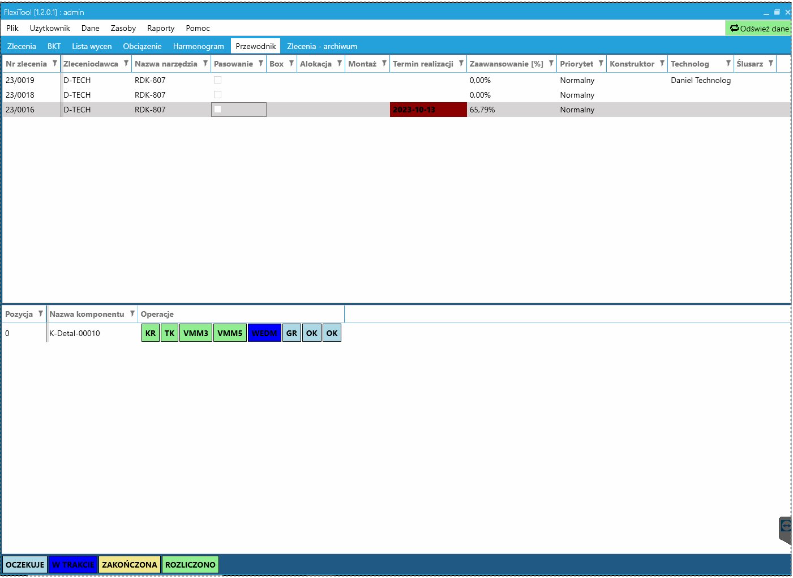Open the Zlecenia - archiwum tab
Viewport: 793px width, 578px height.
322,46
